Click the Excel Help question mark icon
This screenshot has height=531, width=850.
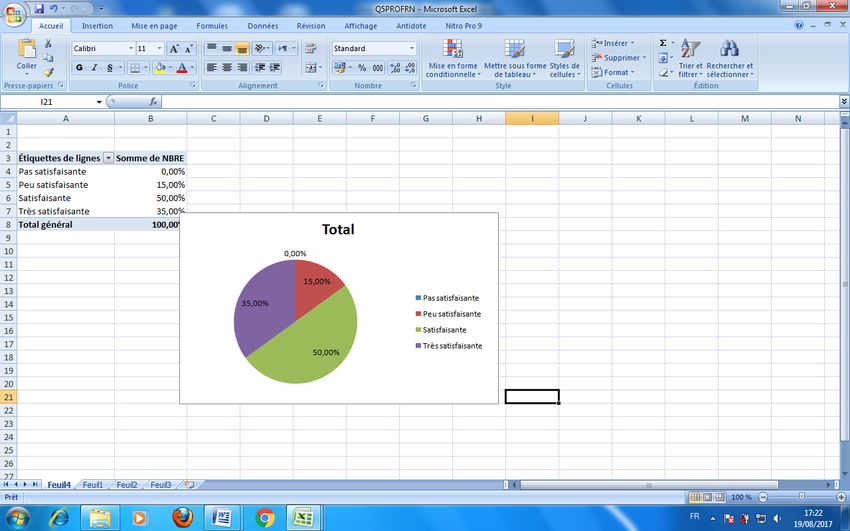[799, 25]
